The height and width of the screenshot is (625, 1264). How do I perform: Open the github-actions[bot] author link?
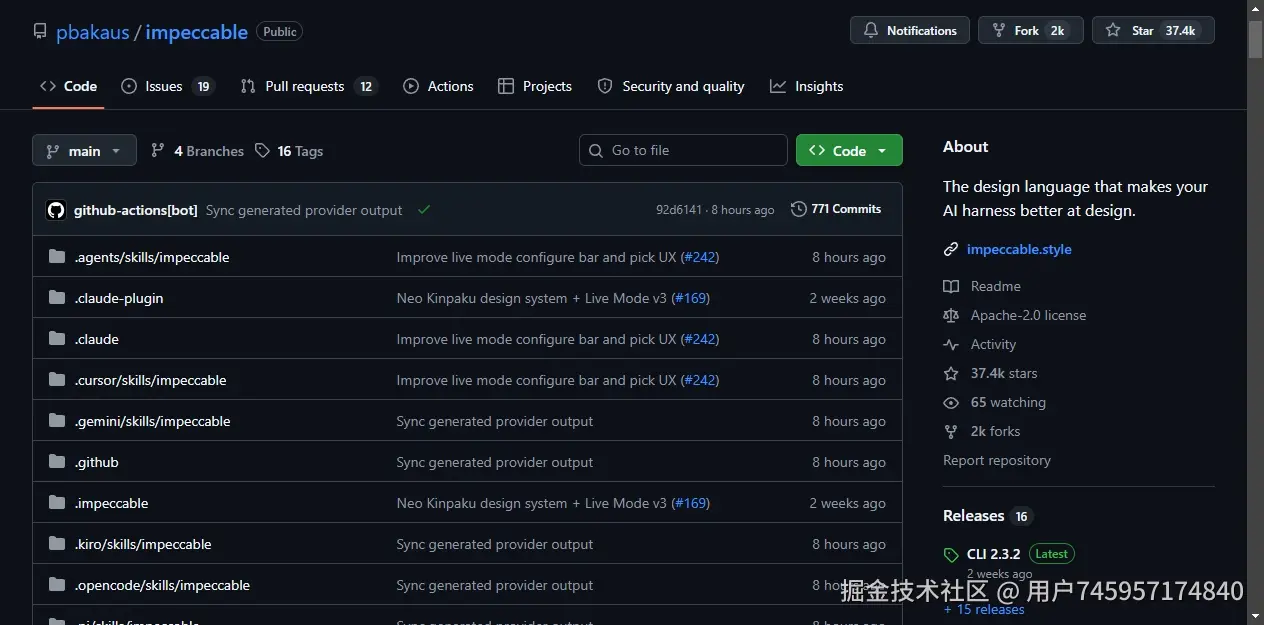click(x=135, y=210)
